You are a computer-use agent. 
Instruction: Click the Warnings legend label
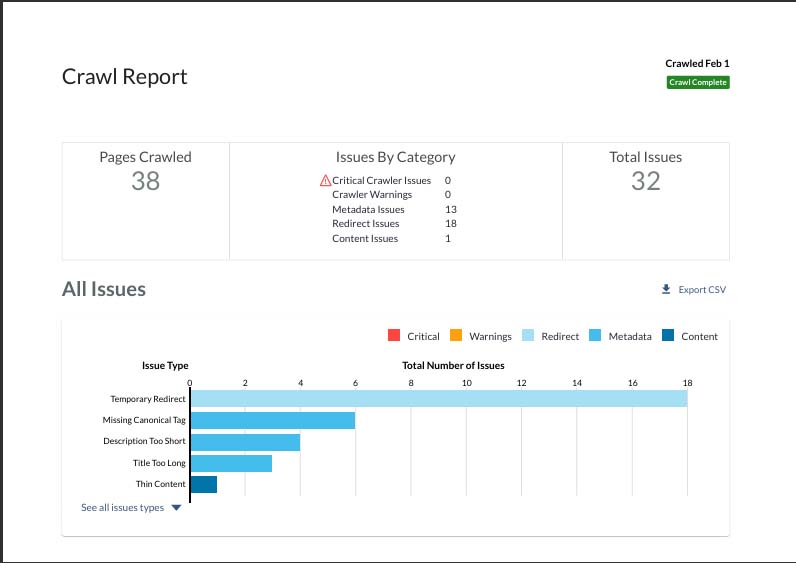coord(490,336)
